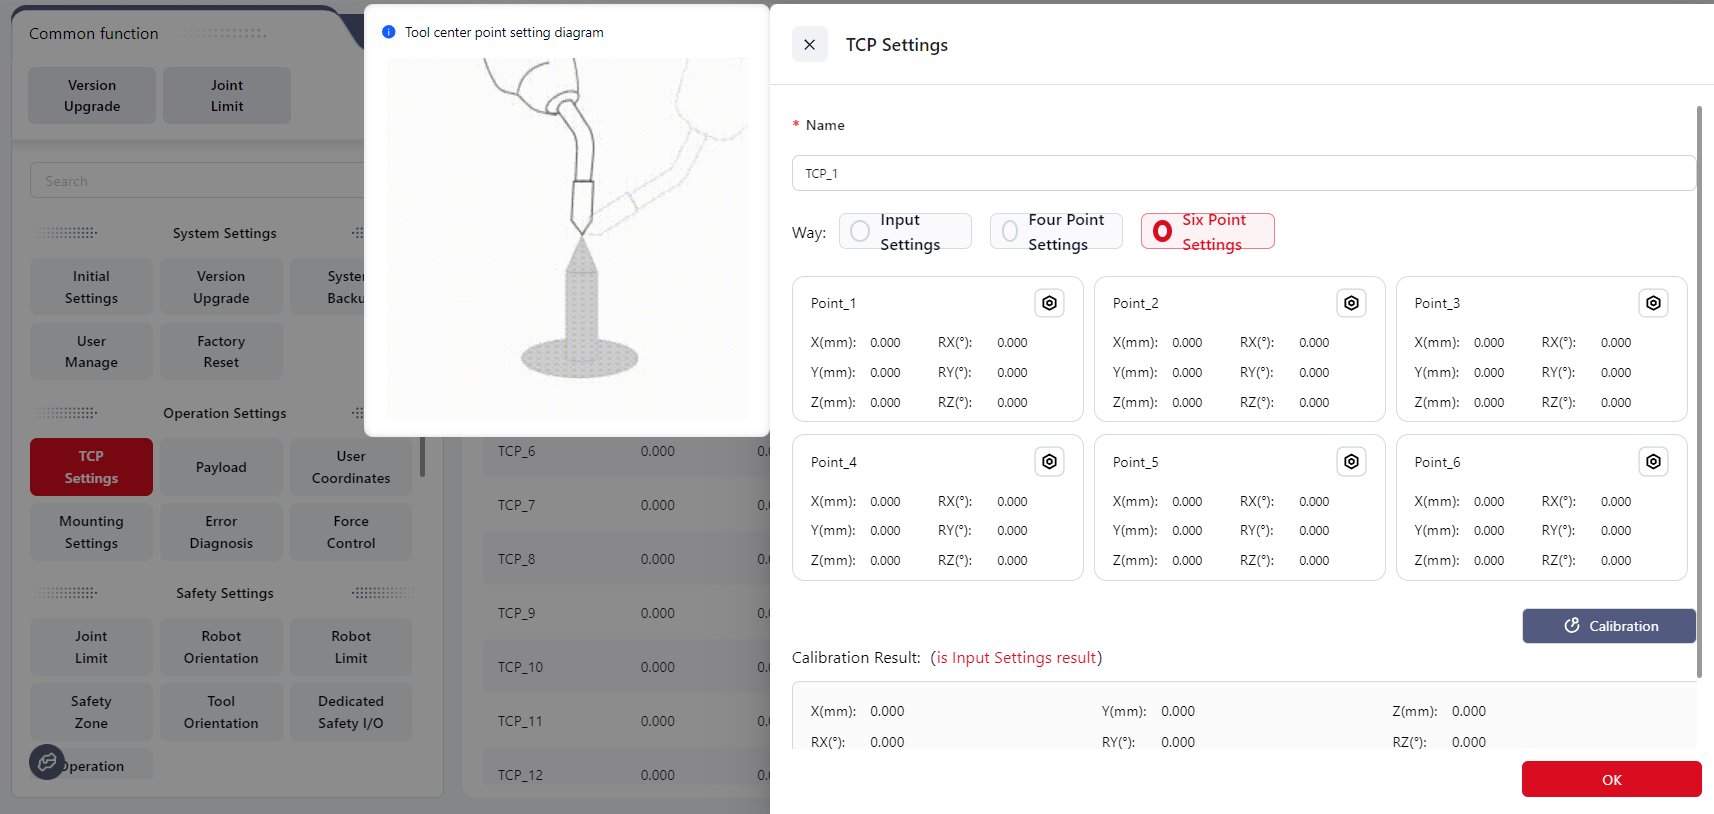Click the Point_2 record position icon
Screen dimensions: 1714x814
pyautogui.click(x=1351, y=303)
